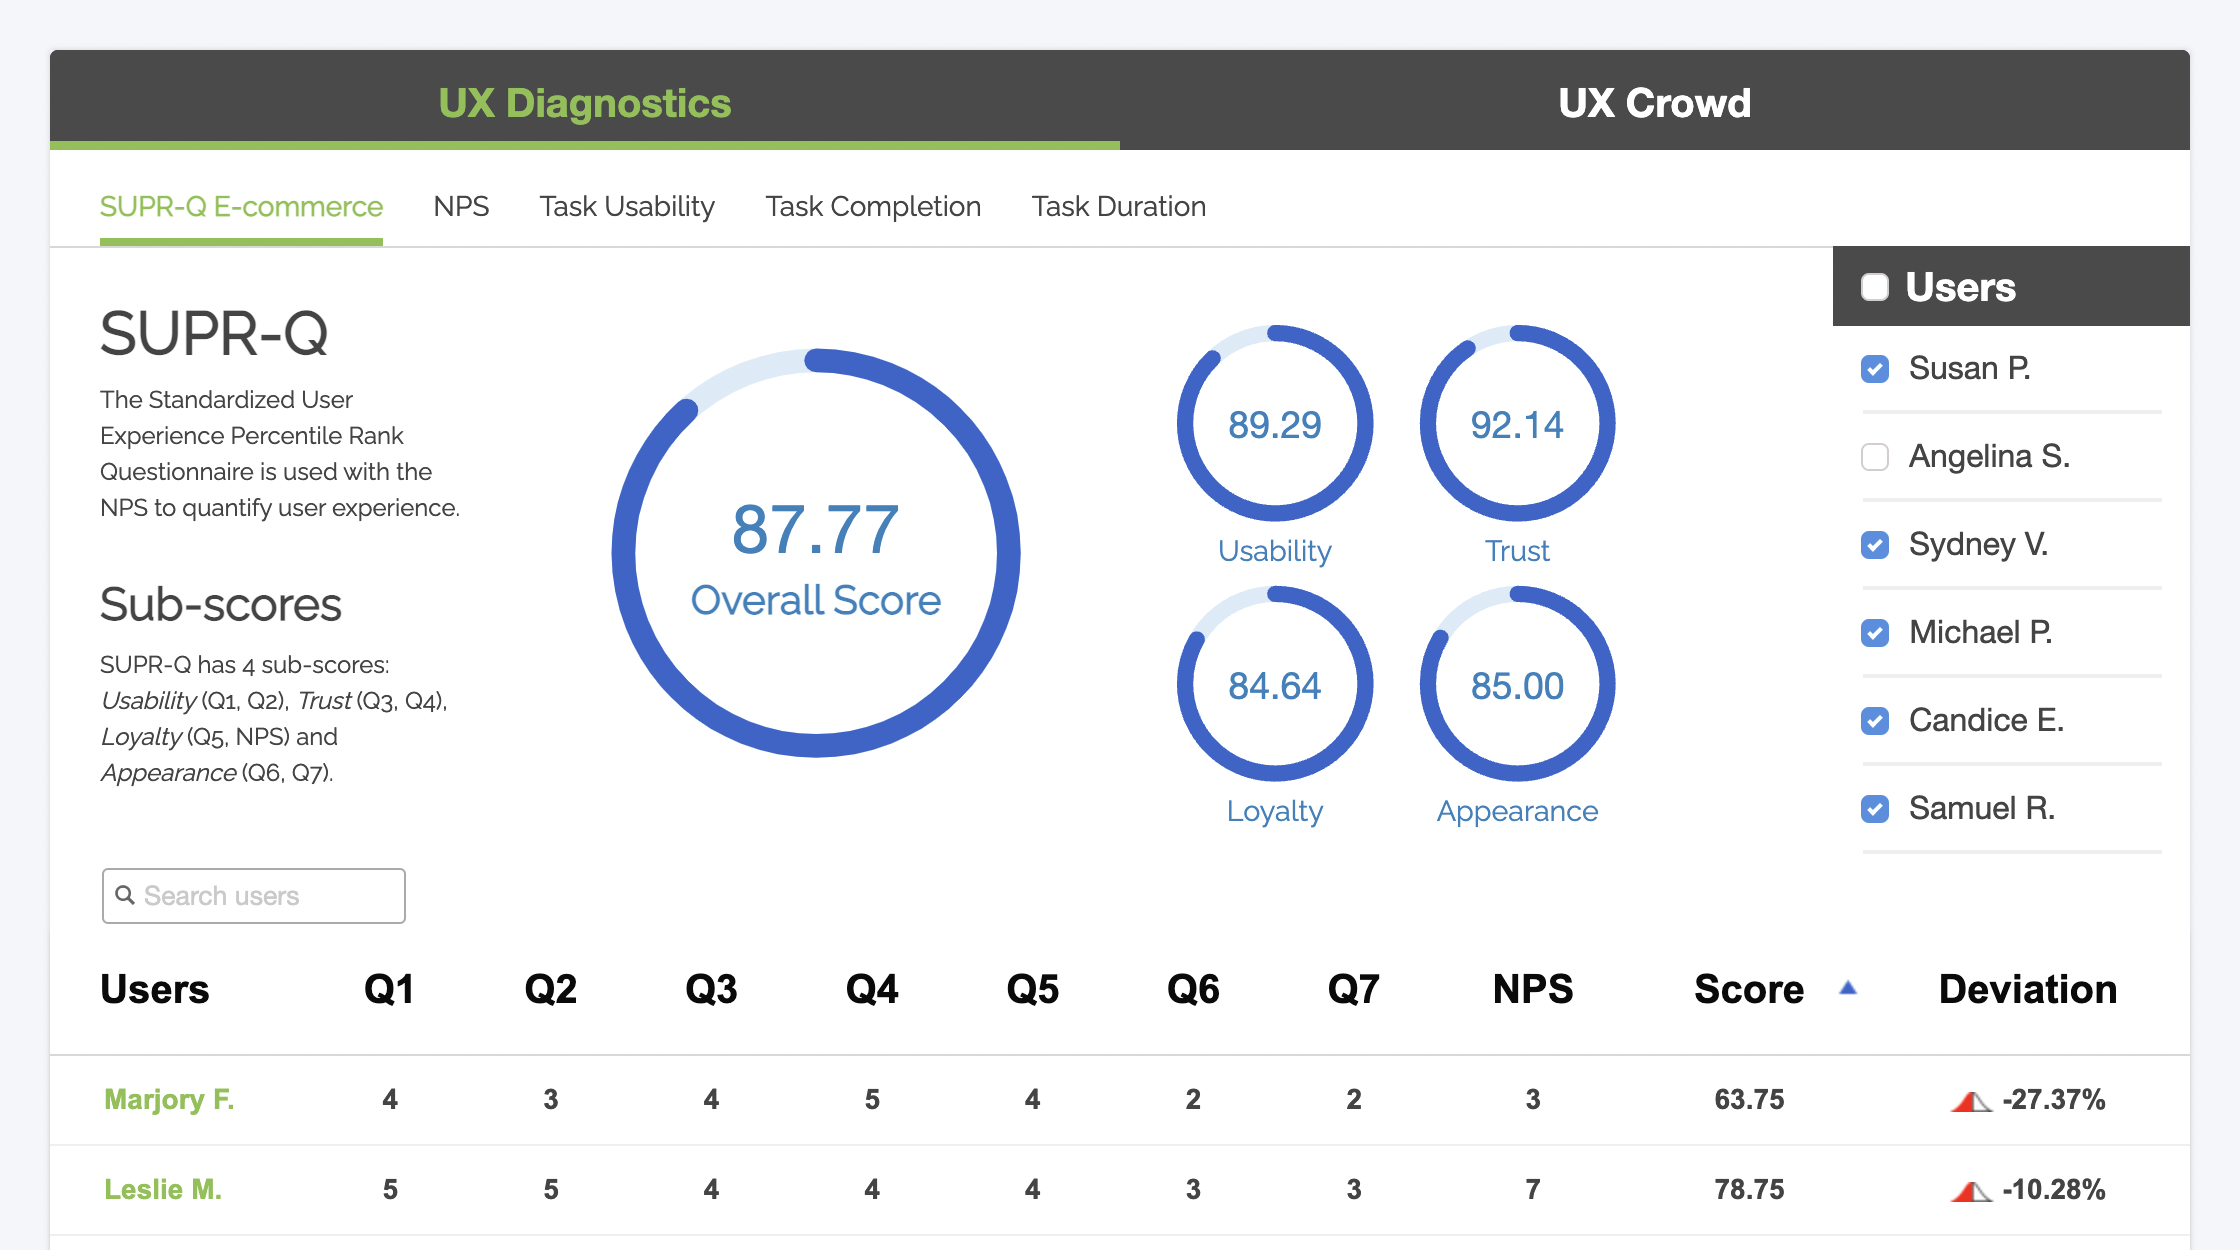This screenshot has width=2240, height=1250.
Task: Switch to the NPS tab
Action: point(460,205)
